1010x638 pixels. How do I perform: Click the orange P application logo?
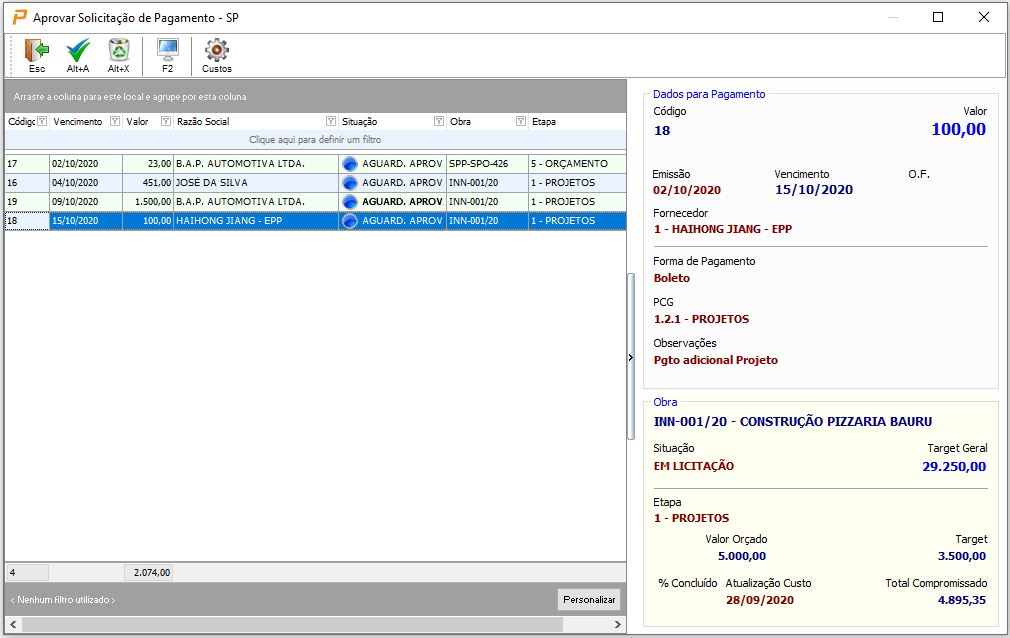20,17
